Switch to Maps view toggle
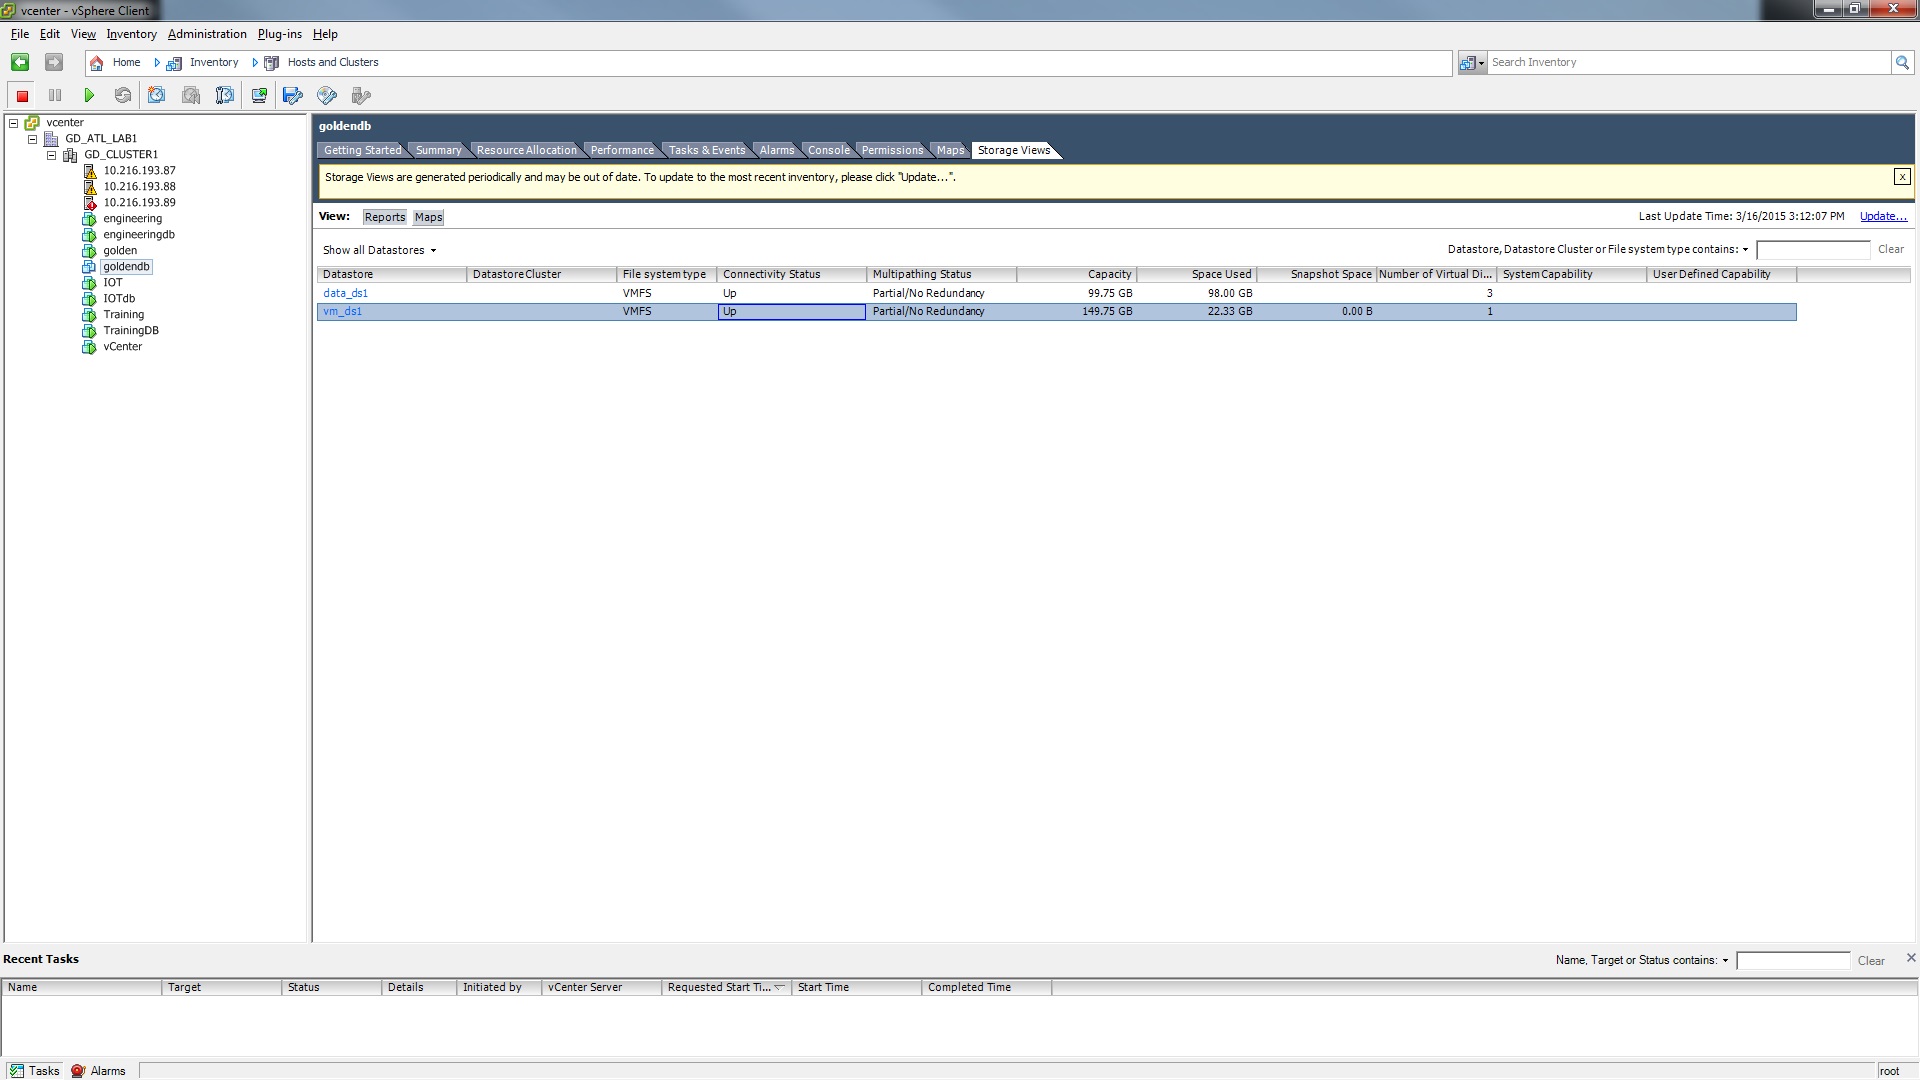Image resolution: width=1920 pixels, height=1080 pixels. click(428, 217)
